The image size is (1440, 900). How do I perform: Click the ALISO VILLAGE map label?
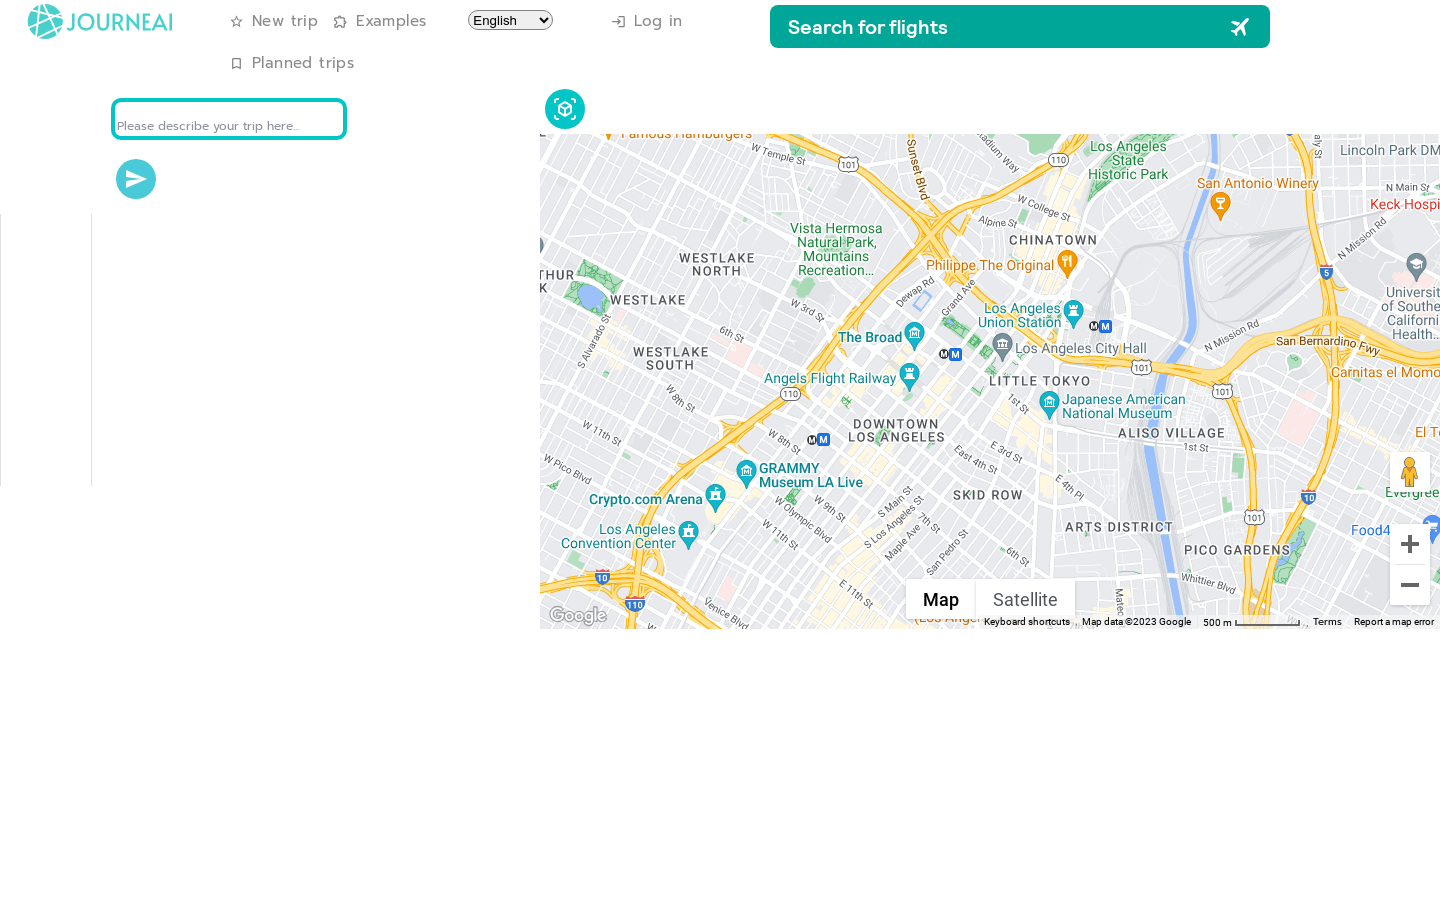click(1171, 433)
